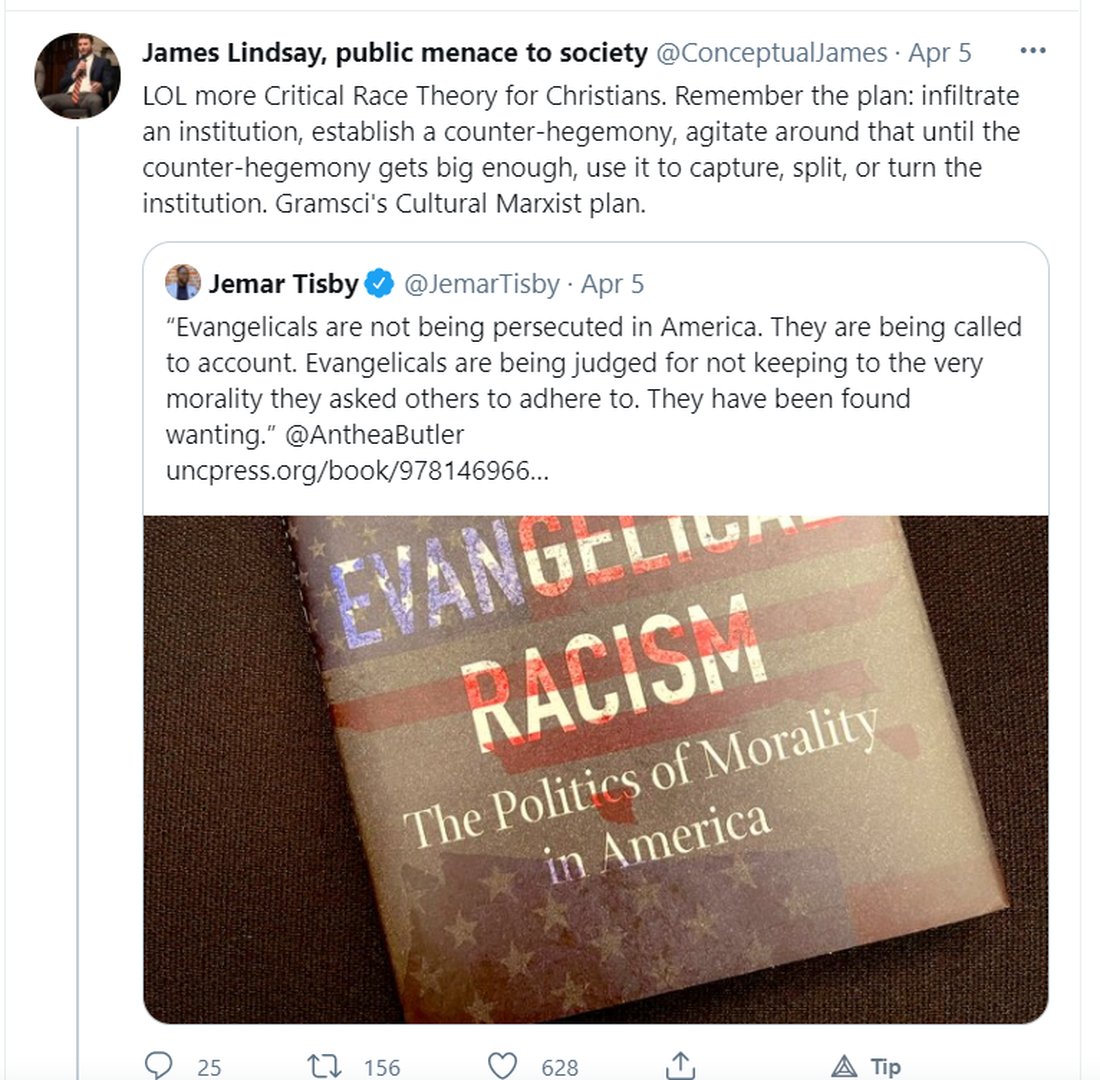Image resolution: width=1100 pixels, height=1080 pixels.
Task: Open the share tweet icon
Action: pos(681,1066)
